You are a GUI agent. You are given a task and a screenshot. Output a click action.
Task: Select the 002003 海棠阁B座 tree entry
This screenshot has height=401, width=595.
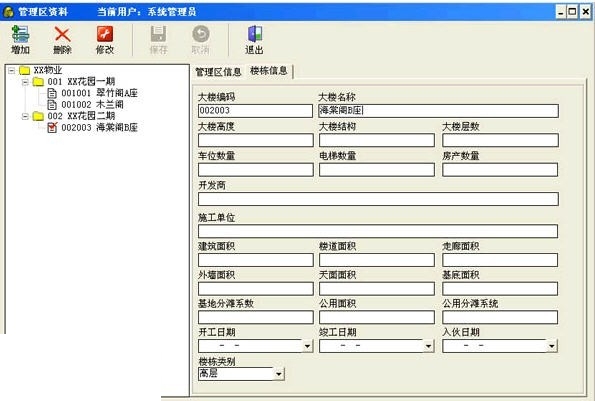pyautogui.click(x=99, y=127)
